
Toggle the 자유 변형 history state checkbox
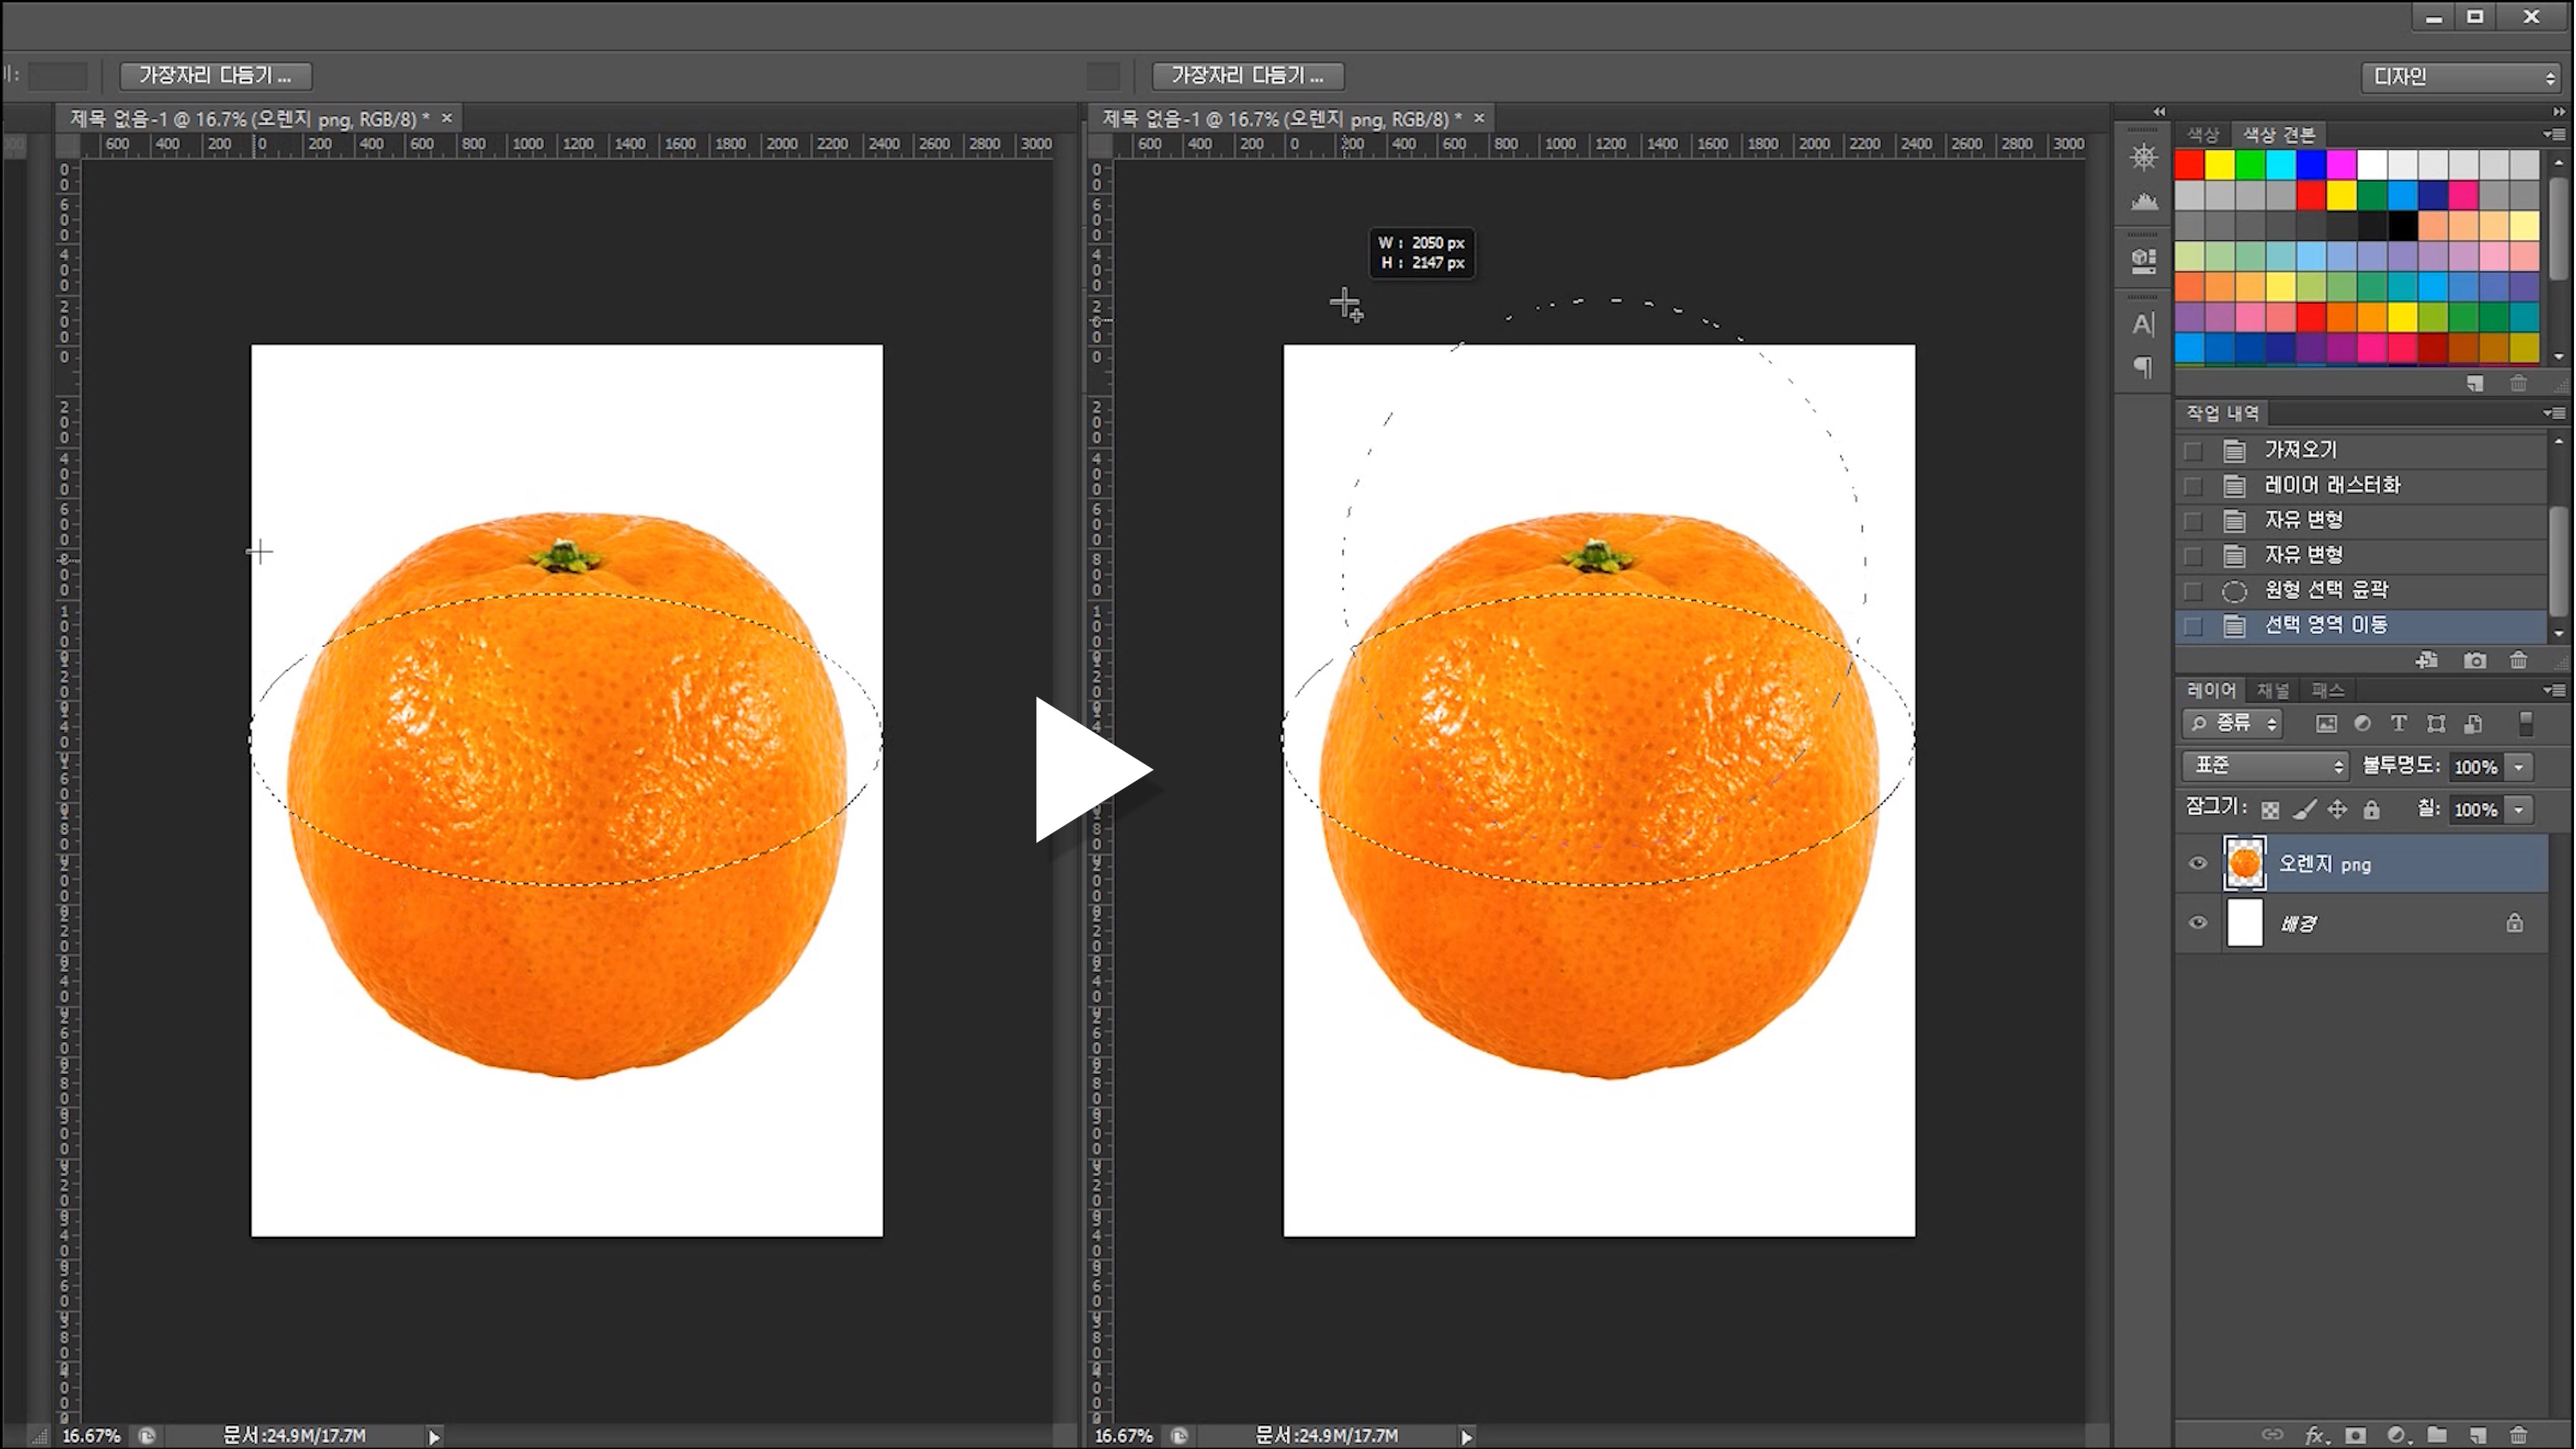(x=2193, y=521)
